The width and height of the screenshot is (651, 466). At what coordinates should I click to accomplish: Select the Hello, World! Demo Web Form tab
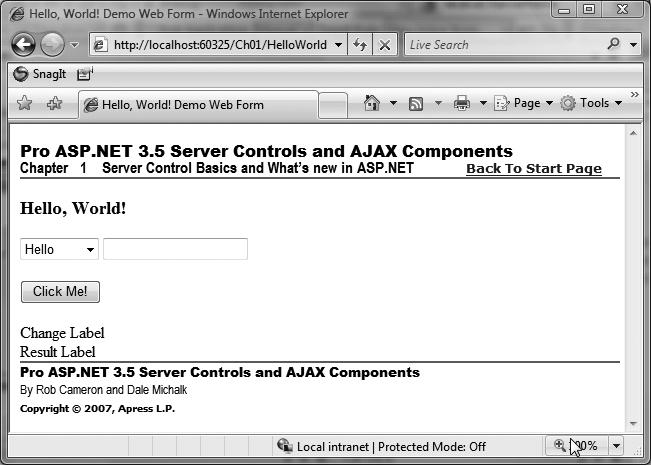point(198,105)
